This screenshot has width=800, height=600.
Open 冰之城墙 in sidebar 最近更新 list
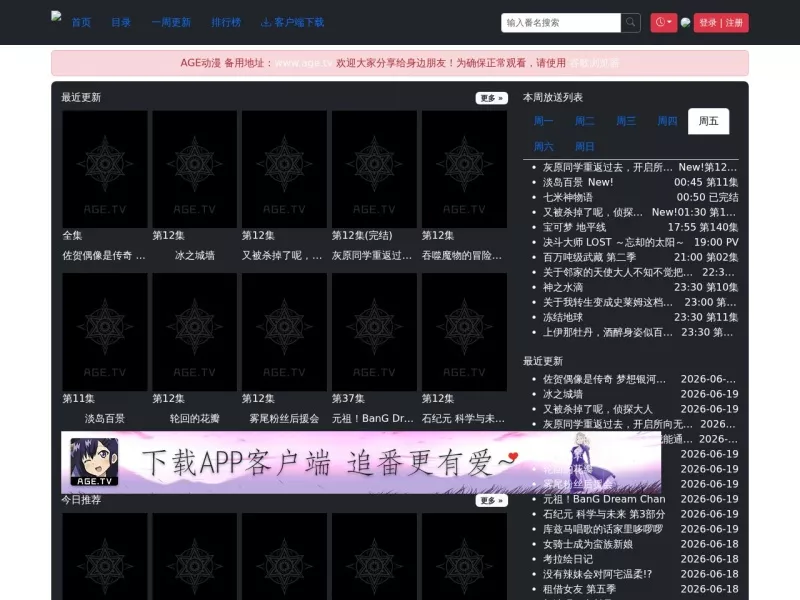coord(563,394)
